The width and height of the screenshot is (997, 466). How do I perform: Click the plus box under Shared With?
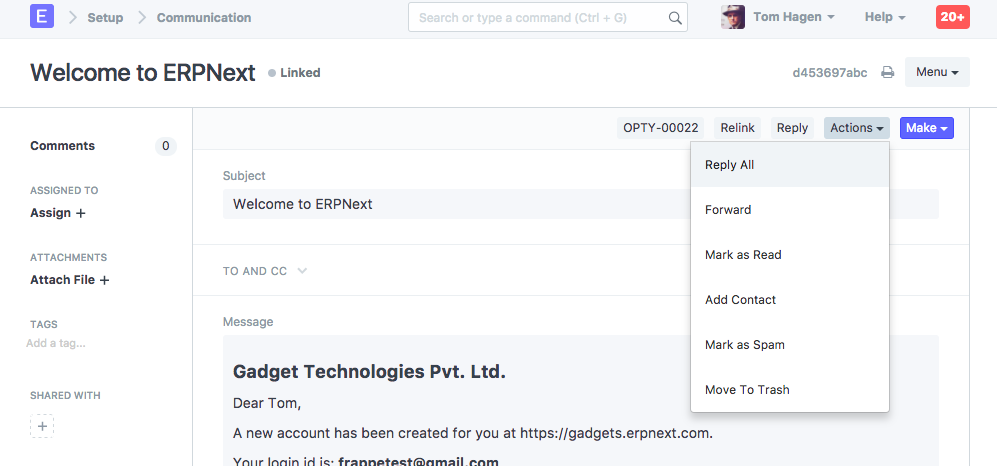(42, 426)
